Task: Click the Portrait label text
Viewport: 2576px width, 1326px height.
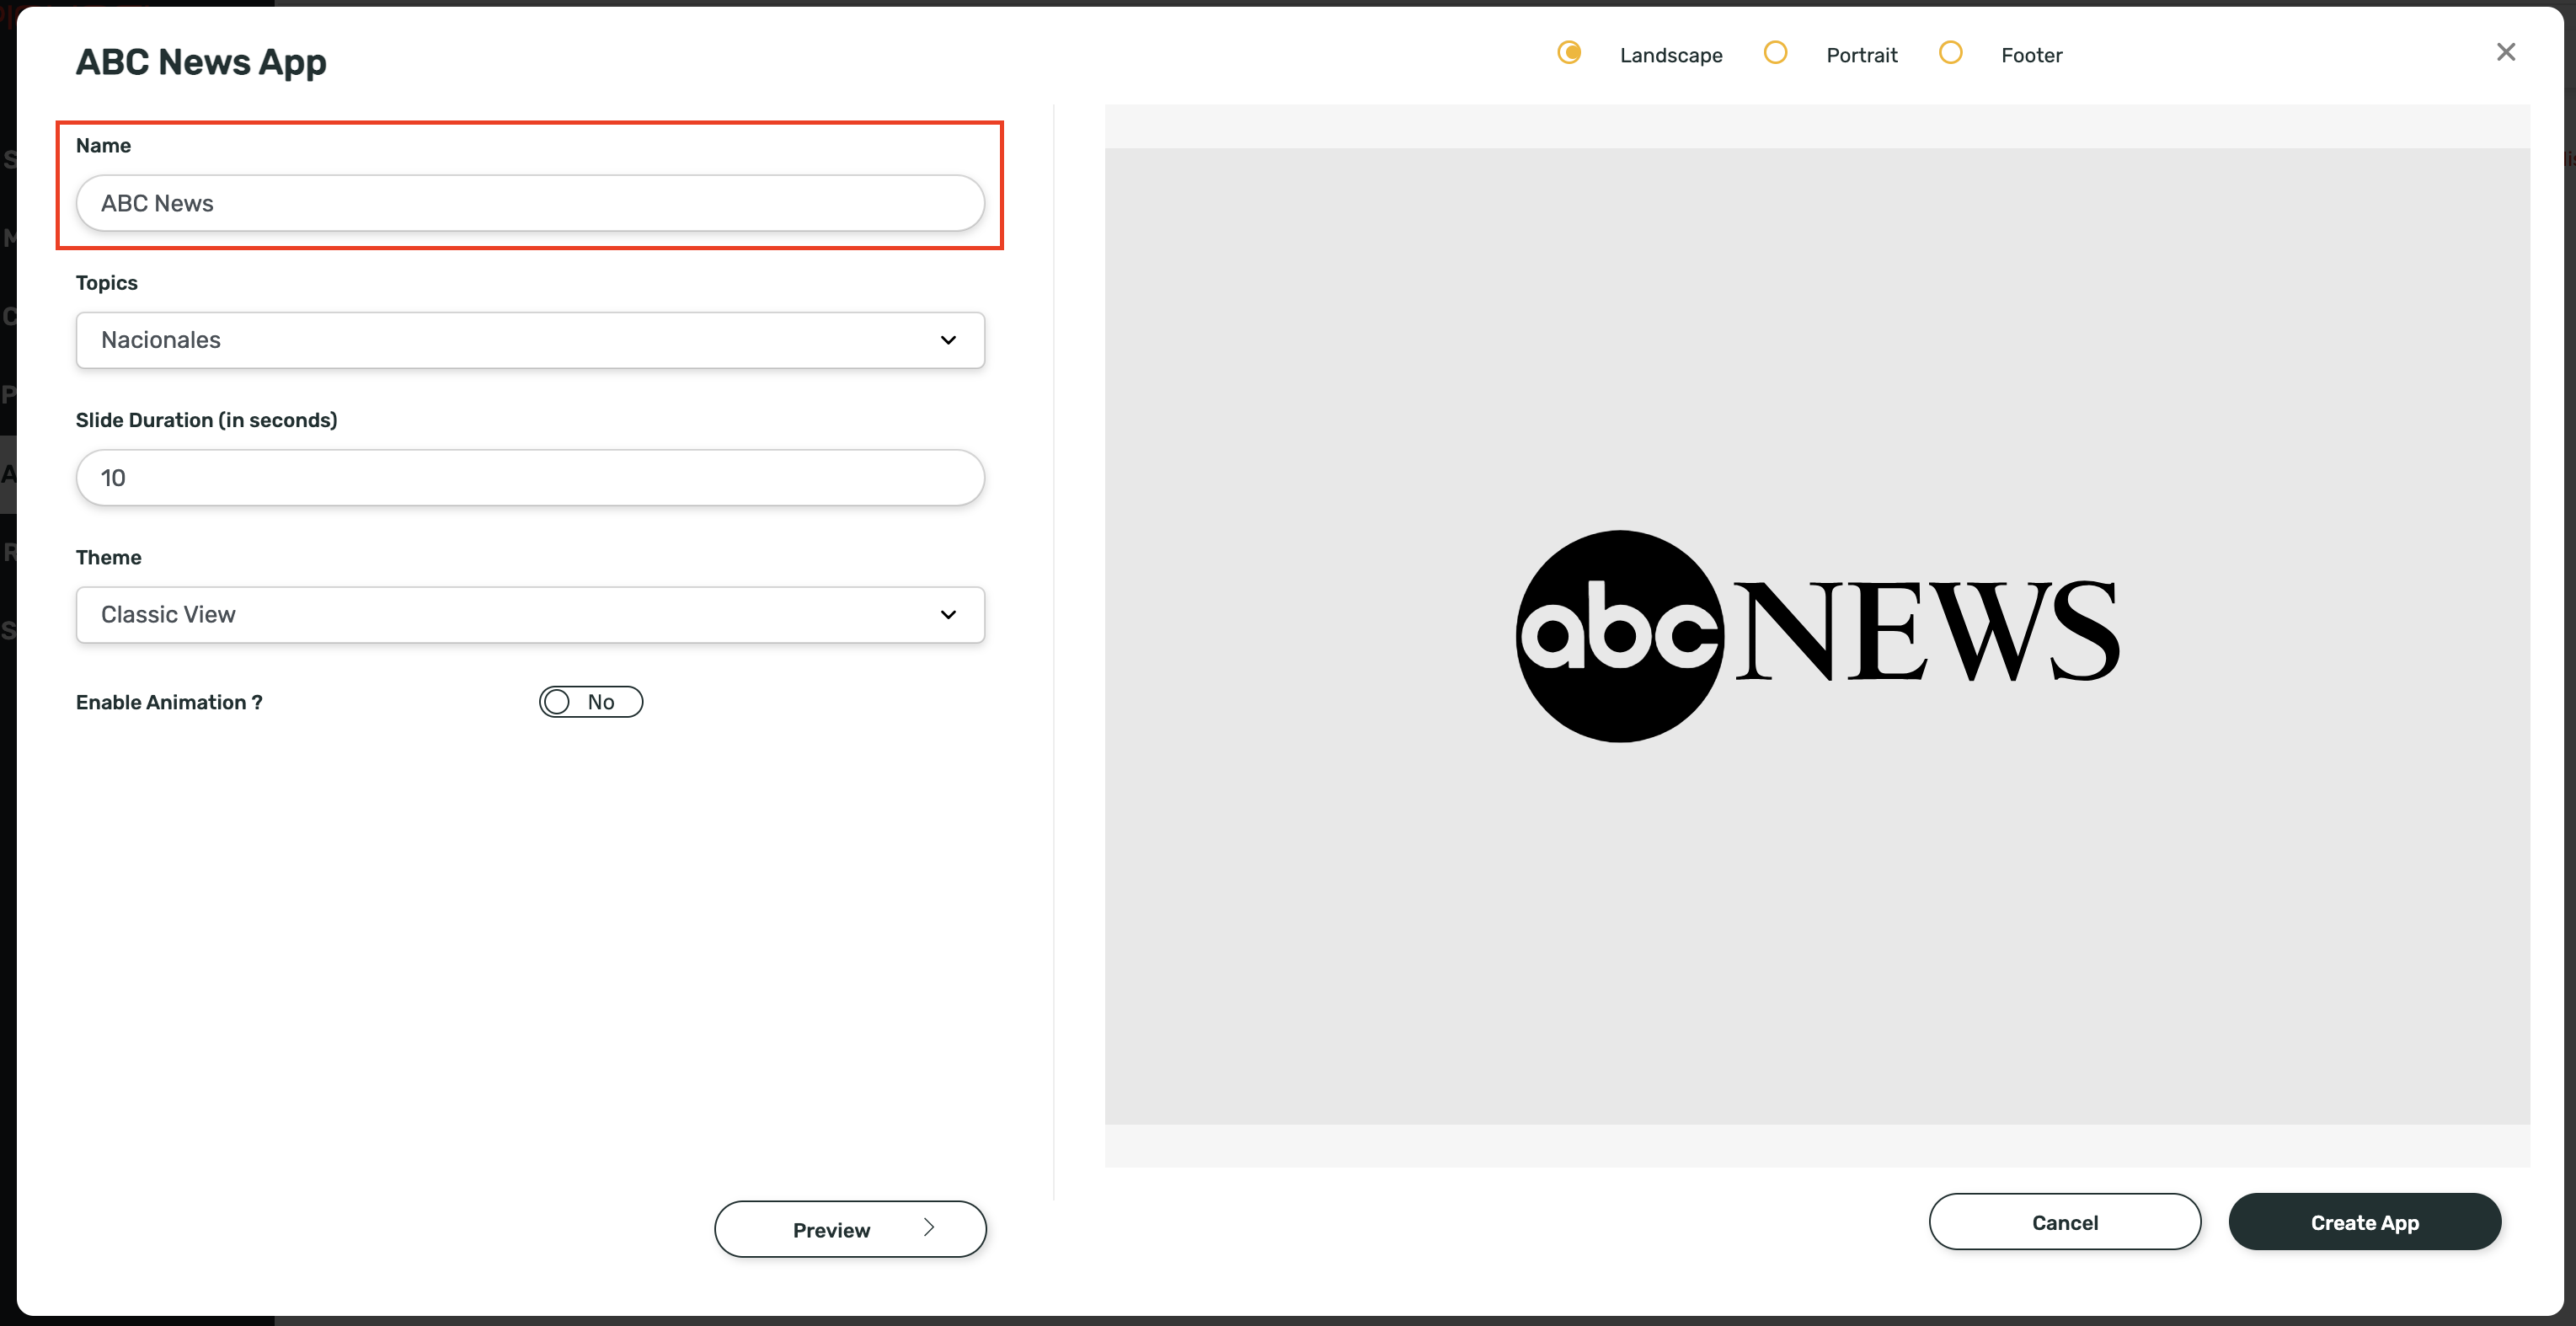Action: point(1861,55)
